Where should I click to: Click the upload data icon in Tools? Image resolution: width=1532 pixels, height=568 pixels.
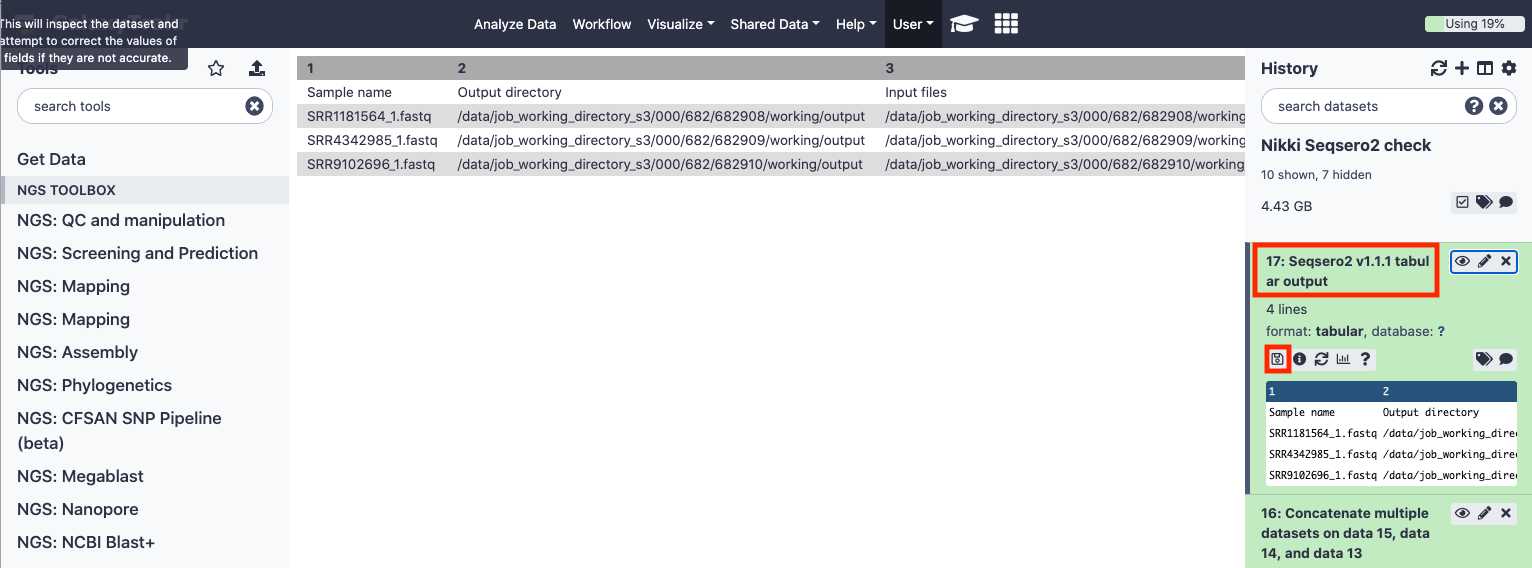(x=257, y=68)
